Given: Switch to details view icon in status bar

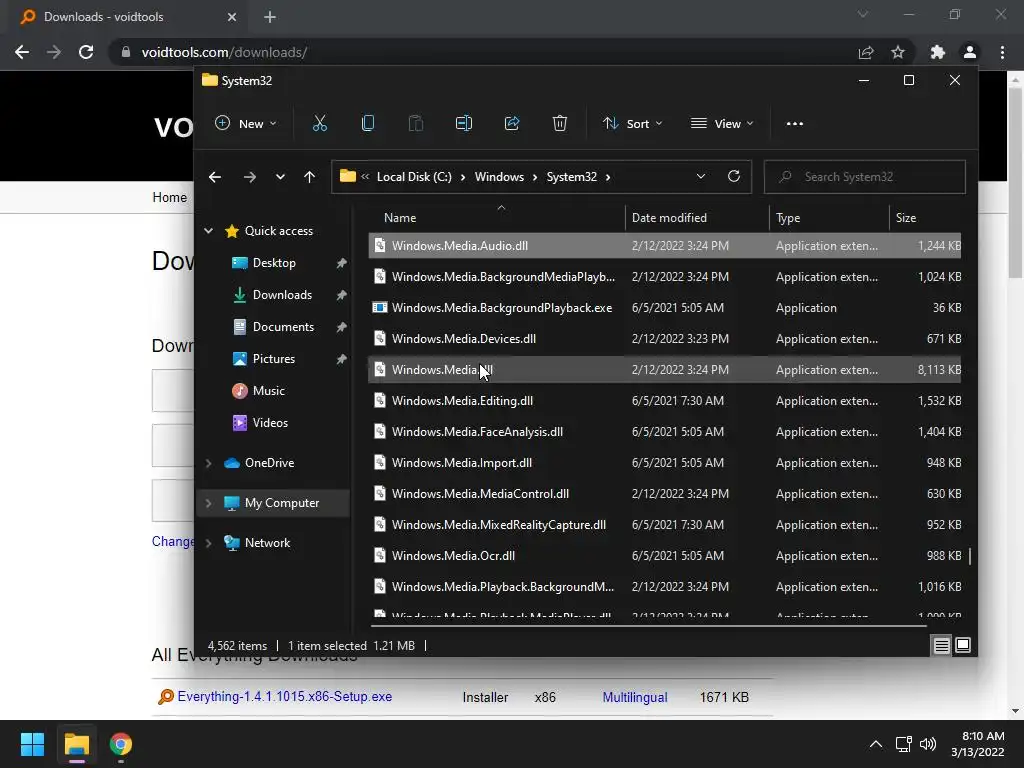Looking at the screenshot, I should (942, 646).
